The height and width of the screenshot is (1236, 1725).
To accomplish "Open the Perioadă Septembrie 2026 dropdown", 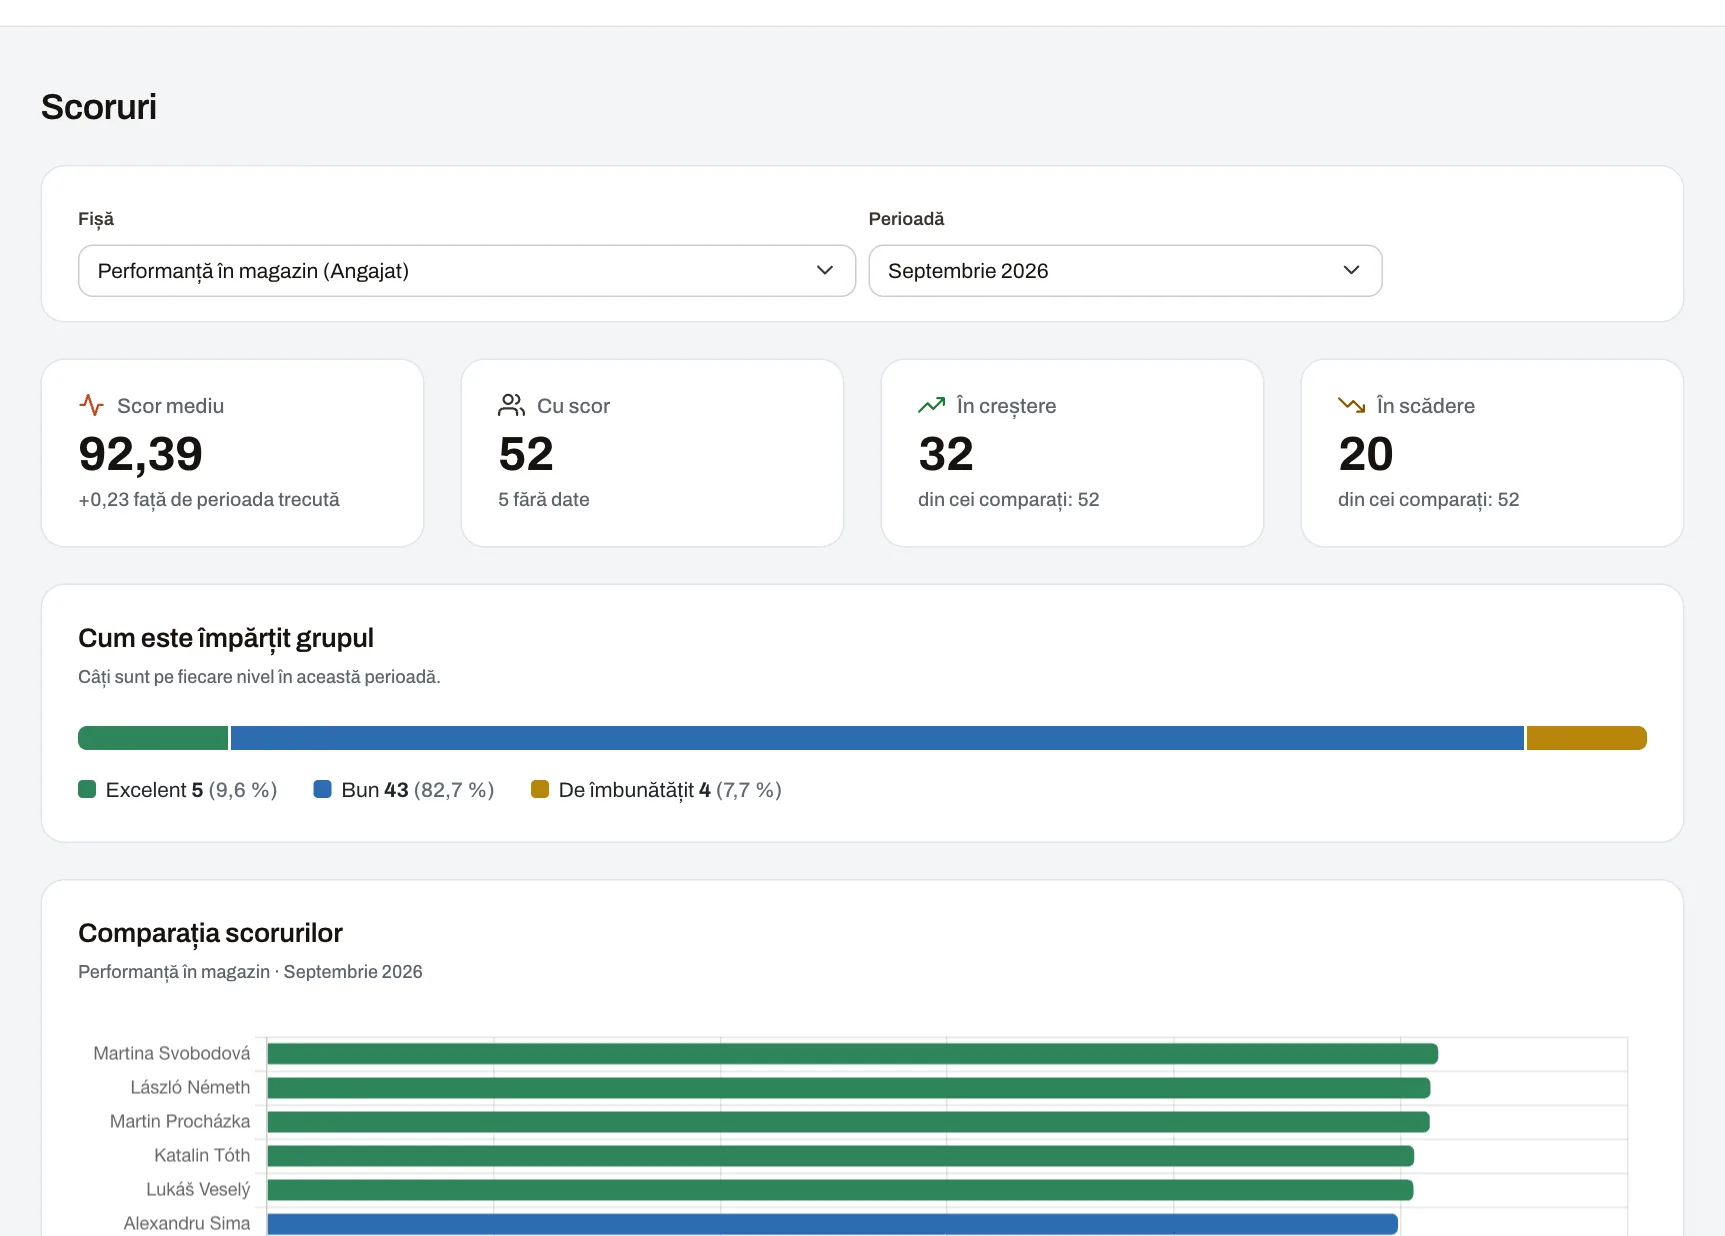I will (x=1125, y=271).
